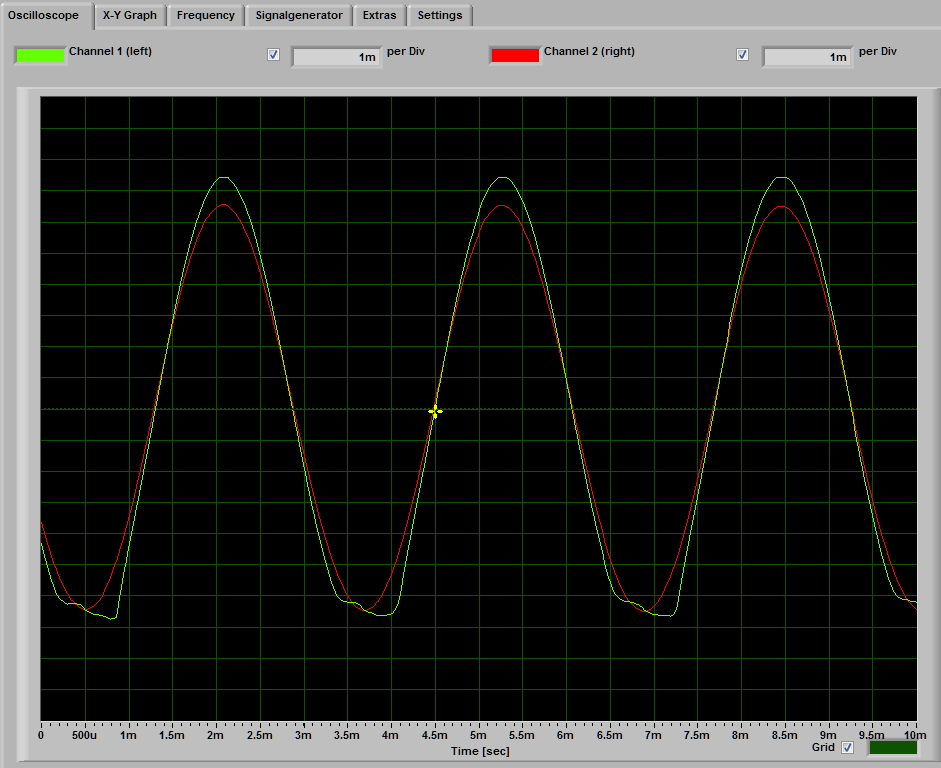The image size is (941, 768).
Task: Click the '2m' time axis value
Action: [215, 735]
